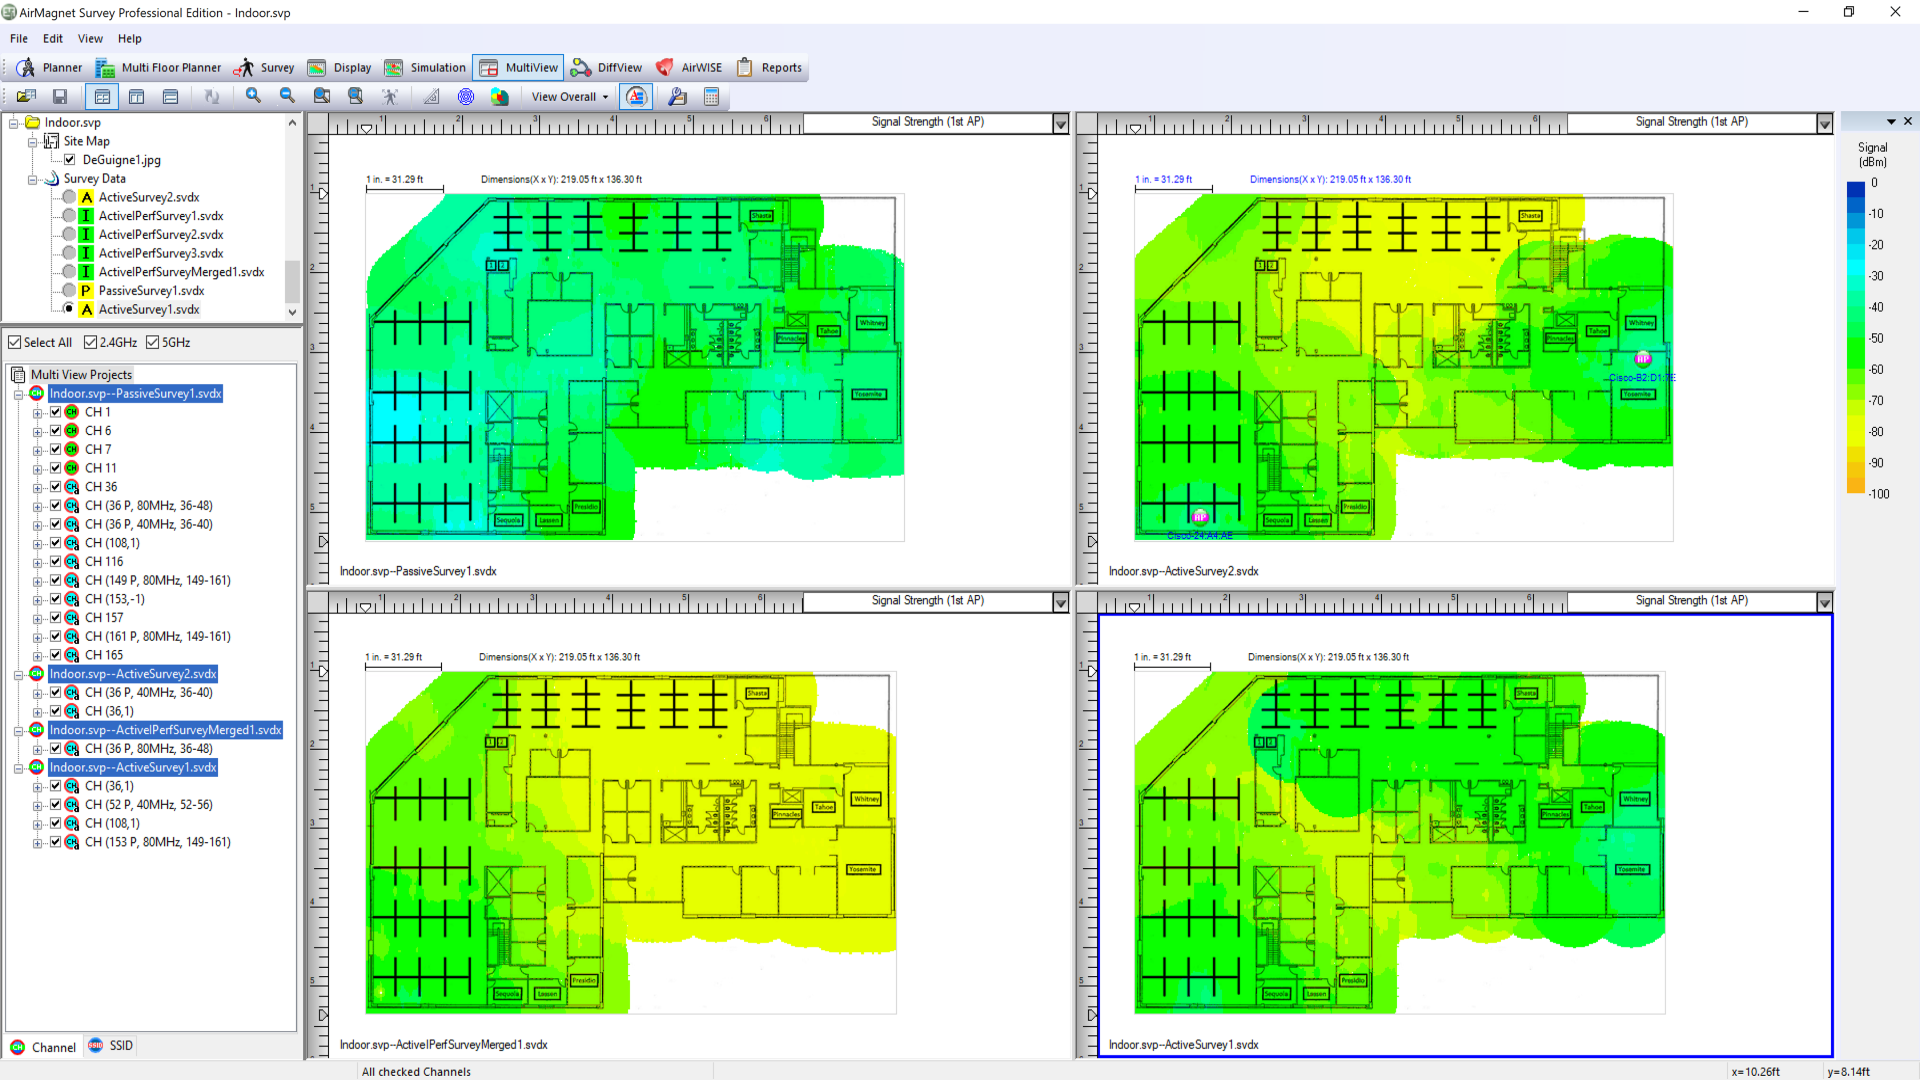
Task: Uncheck the CH 6 checkbox
Action: point(56,431)
